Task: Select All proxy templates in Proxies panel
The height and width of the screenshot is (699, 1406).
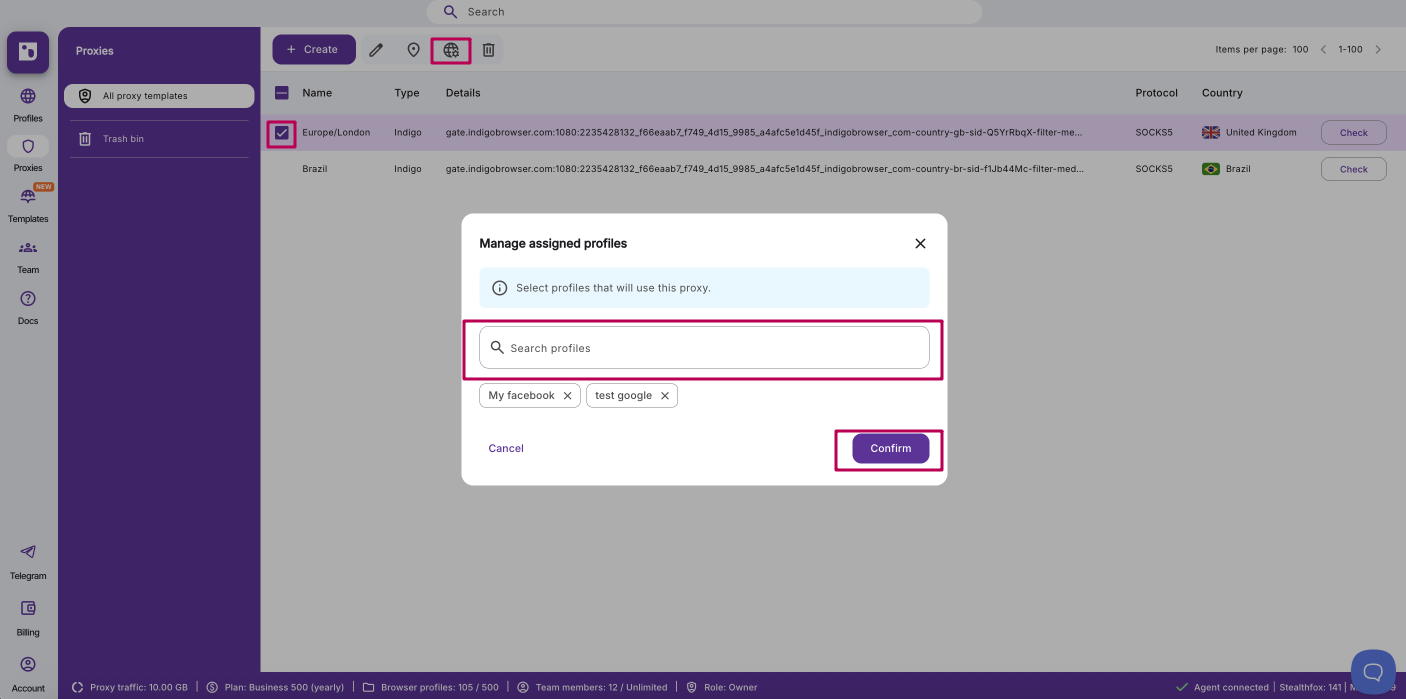Action: click(x=158, y=95)
